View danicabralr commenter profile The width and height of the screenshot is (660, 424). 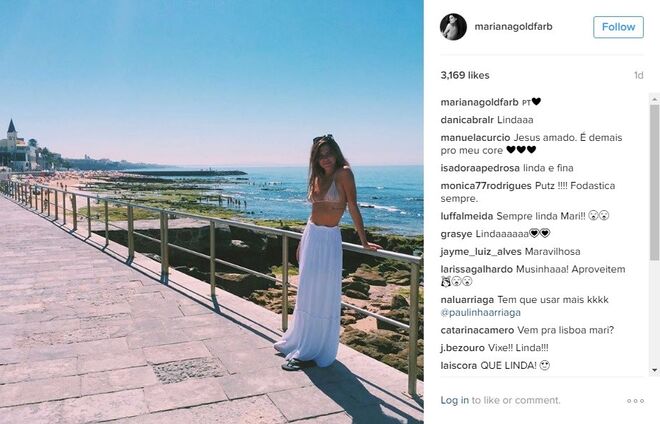pos(467,120)
